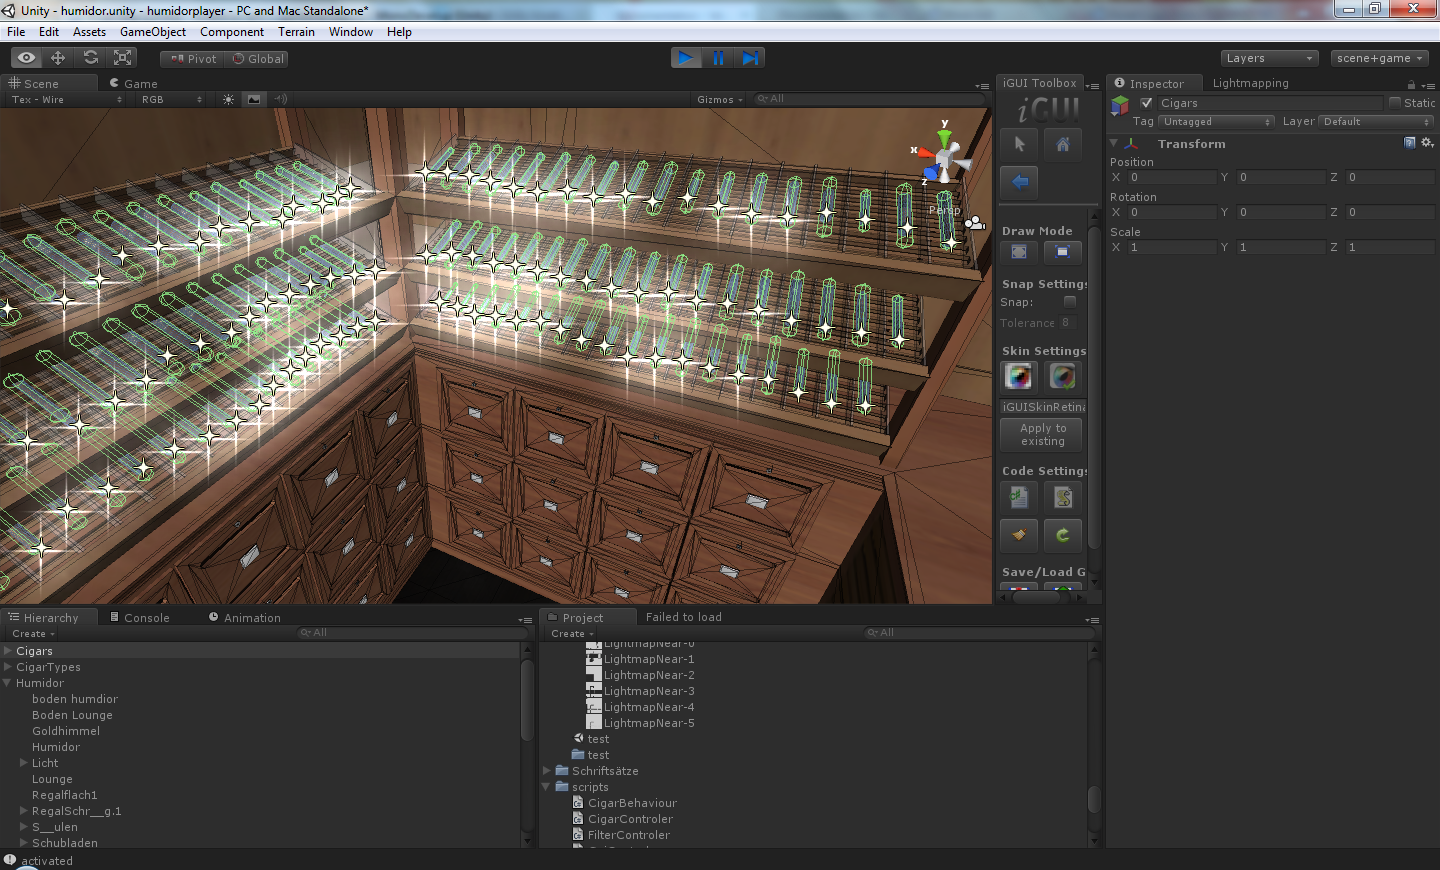Toggle Global handle rotation button
Screen dimensions: 1440x870
(258, 59)
